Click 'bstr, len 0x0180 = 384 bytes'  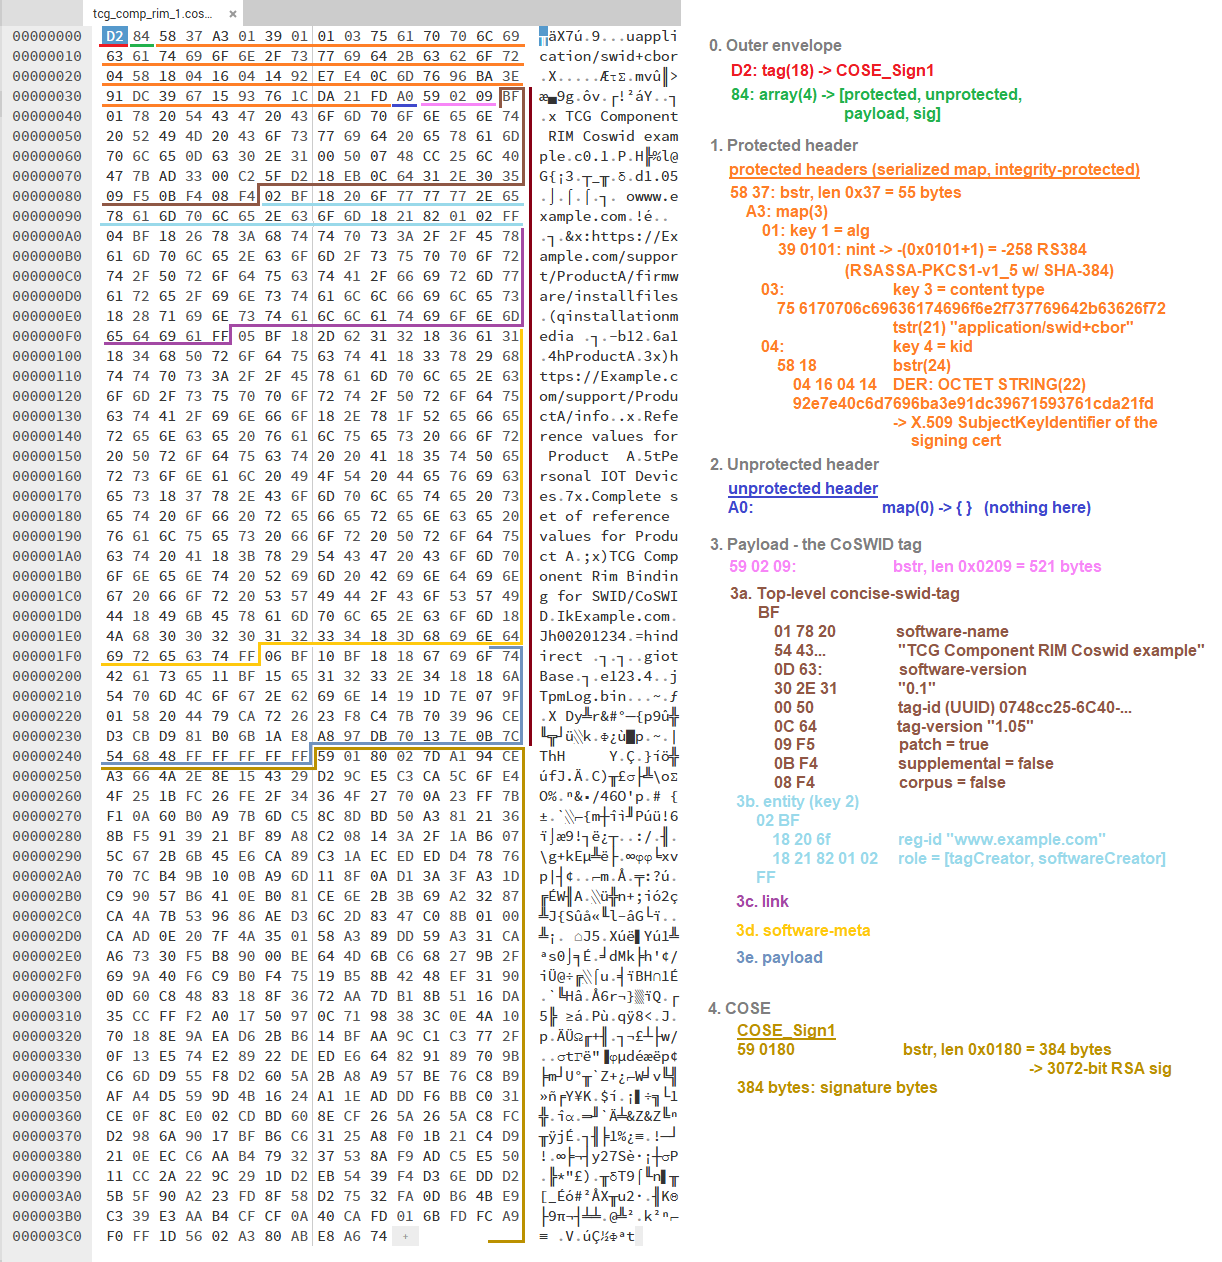point(1007,1049)
